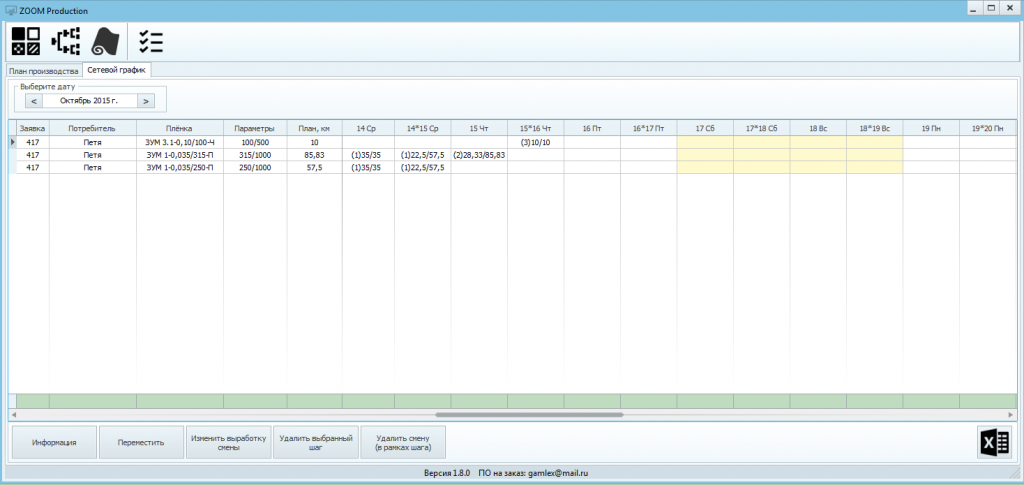This screenshot has height=485, width=1024.
Task: Click the Переместить button
Action: click(x=141, y=442)
